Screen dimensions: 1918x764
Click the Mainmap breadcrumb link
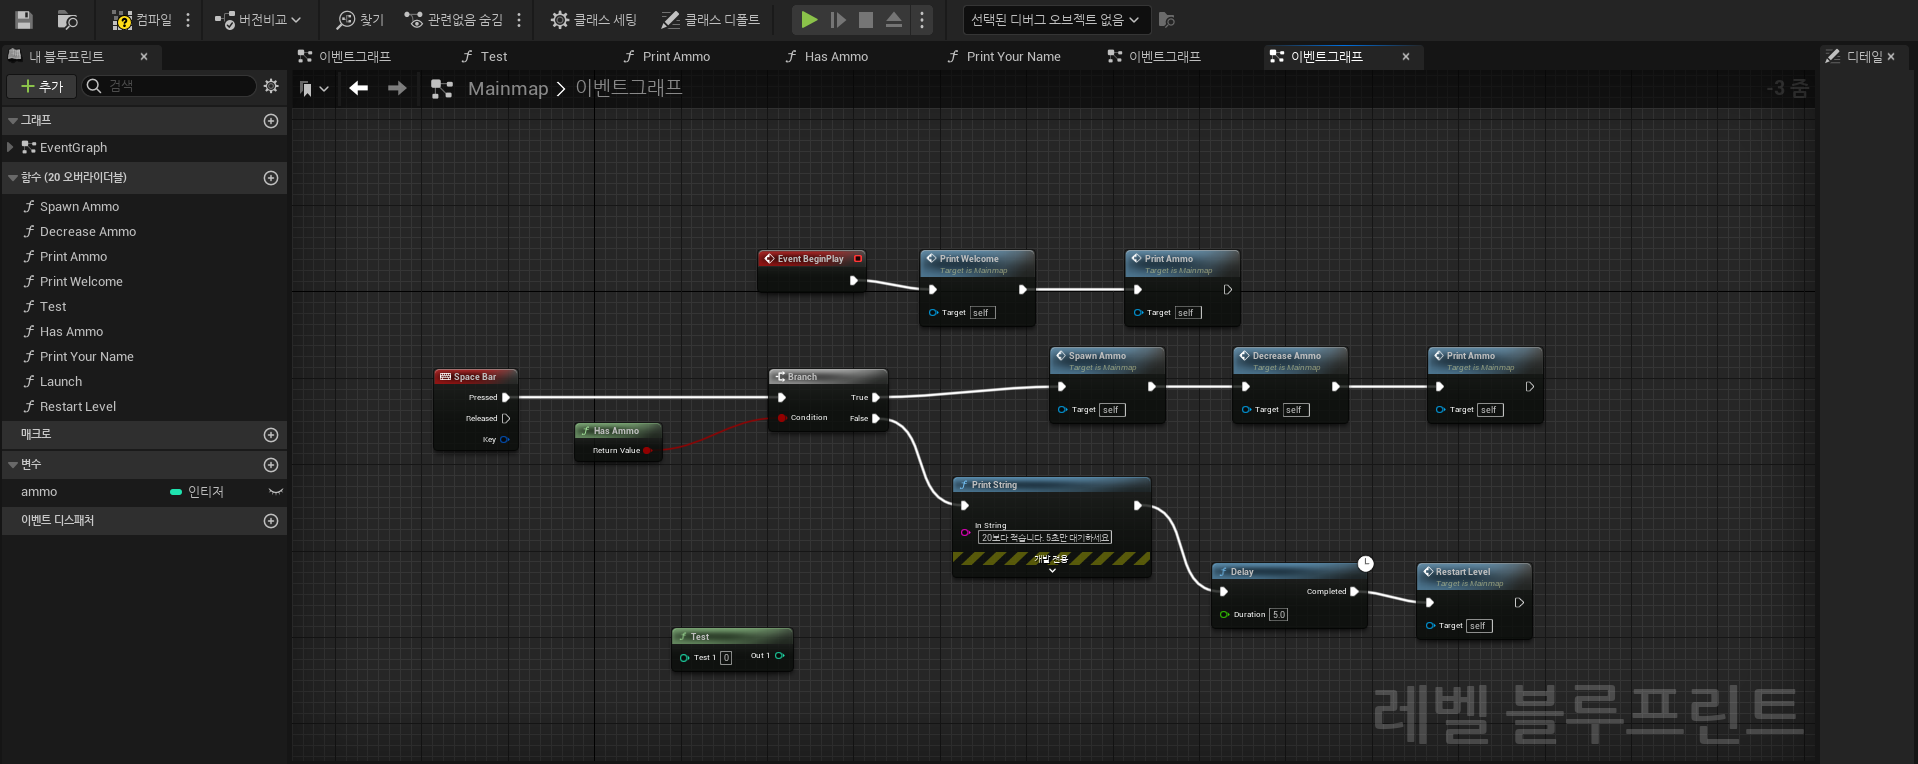click(x=508, y=88)
